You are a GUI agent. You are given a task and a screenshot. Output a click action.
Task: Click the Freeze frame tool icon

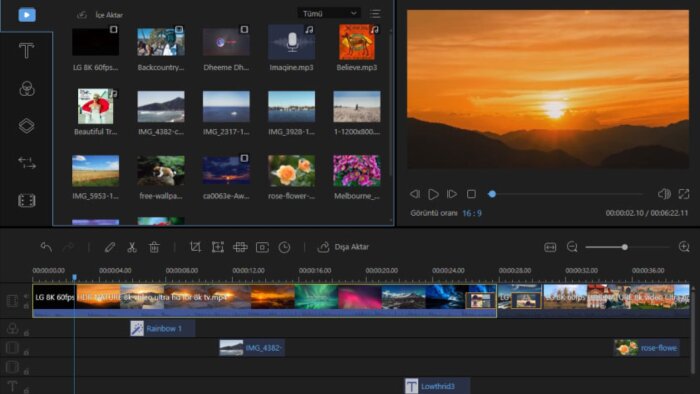coord(262,247)
